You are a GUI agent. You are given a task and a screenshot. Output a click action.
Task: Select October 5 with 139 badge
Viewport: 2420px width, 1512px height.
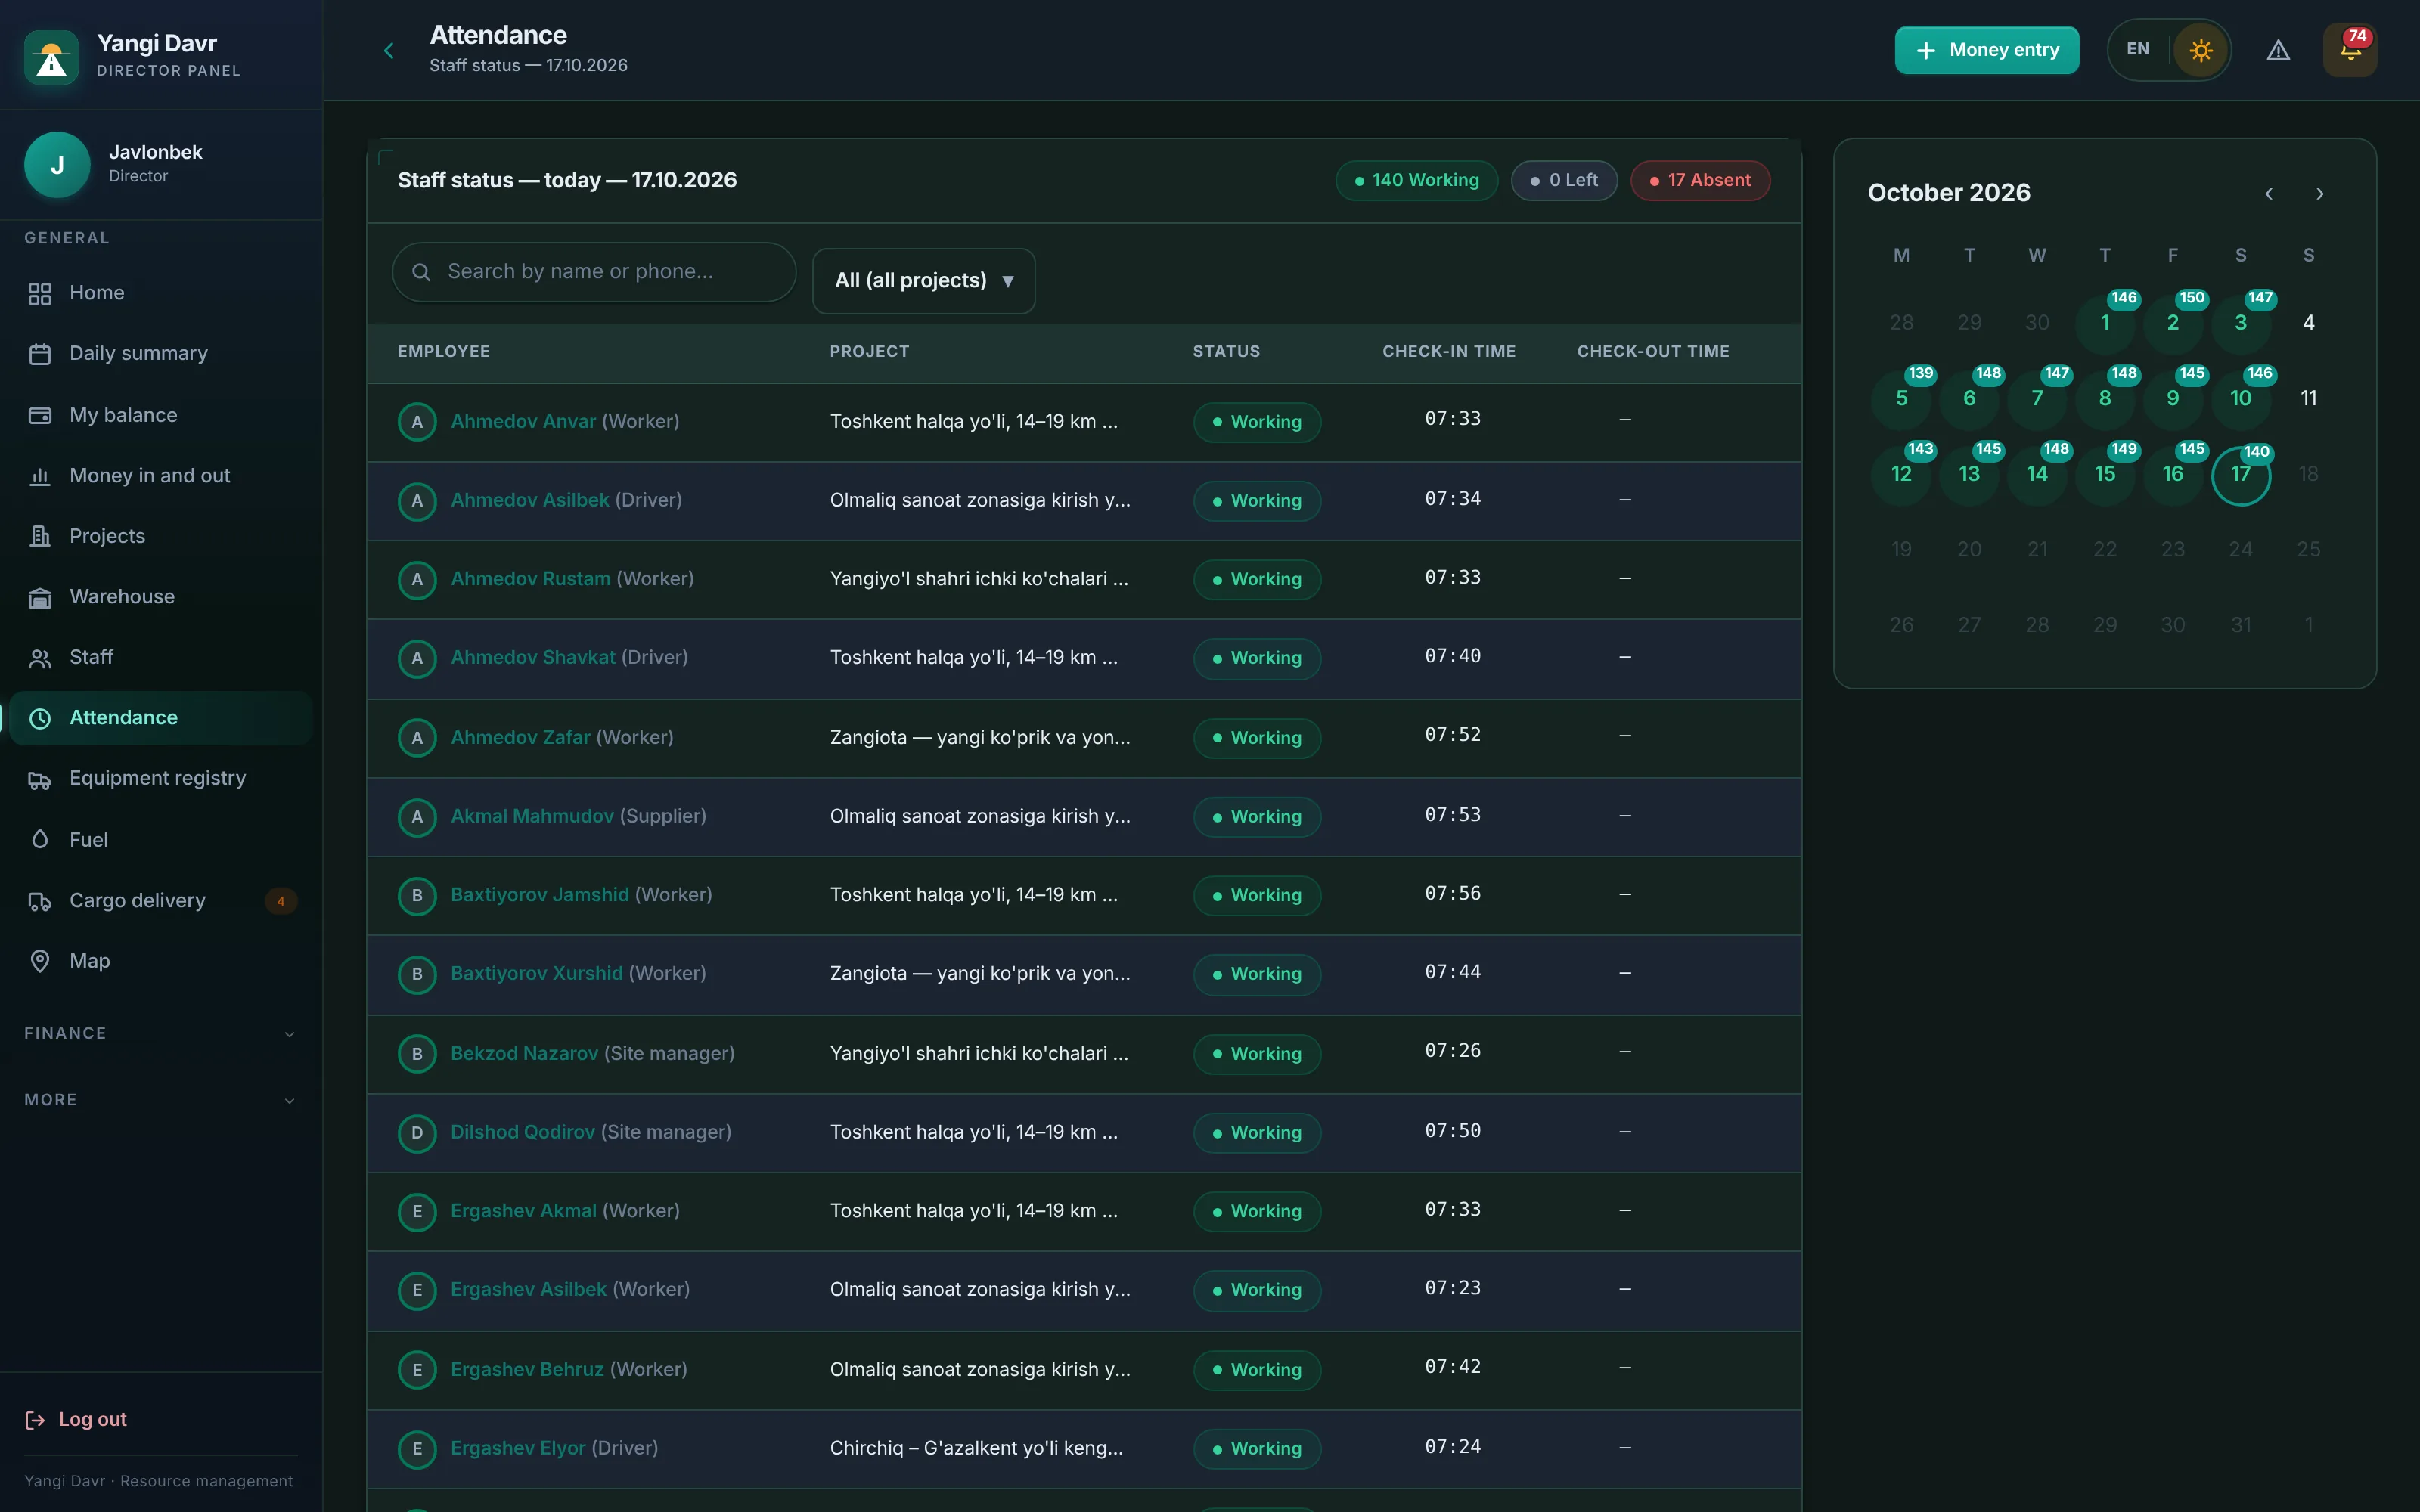pyautogui.click(x=1901, y=399)
